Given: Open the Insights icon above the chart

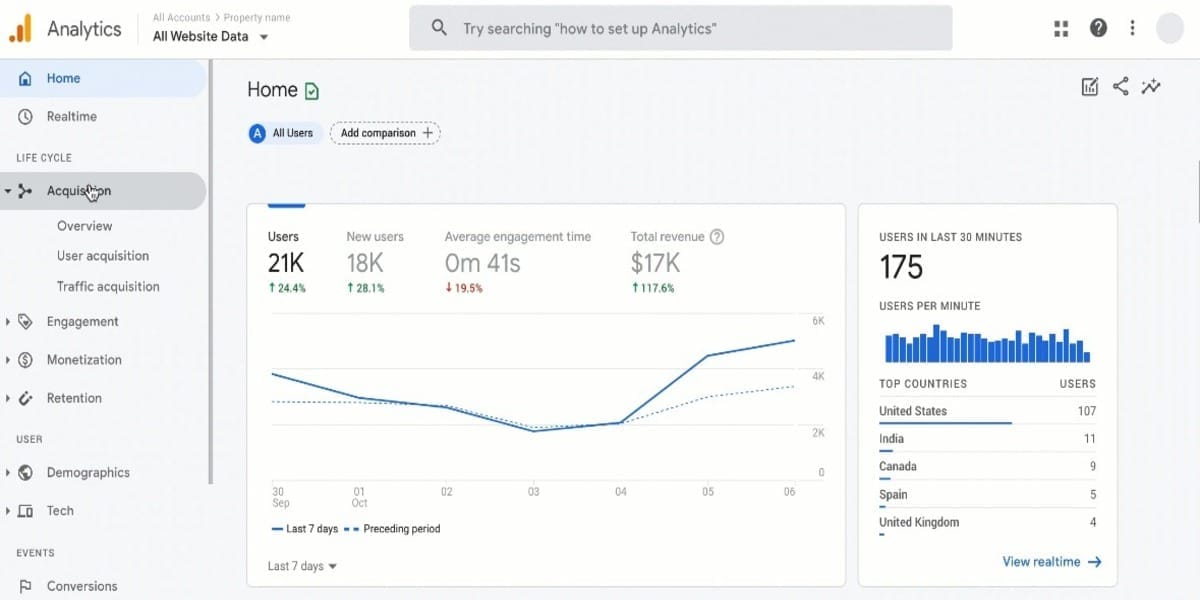Looking at the screenshot, I should pos(1151,87).
